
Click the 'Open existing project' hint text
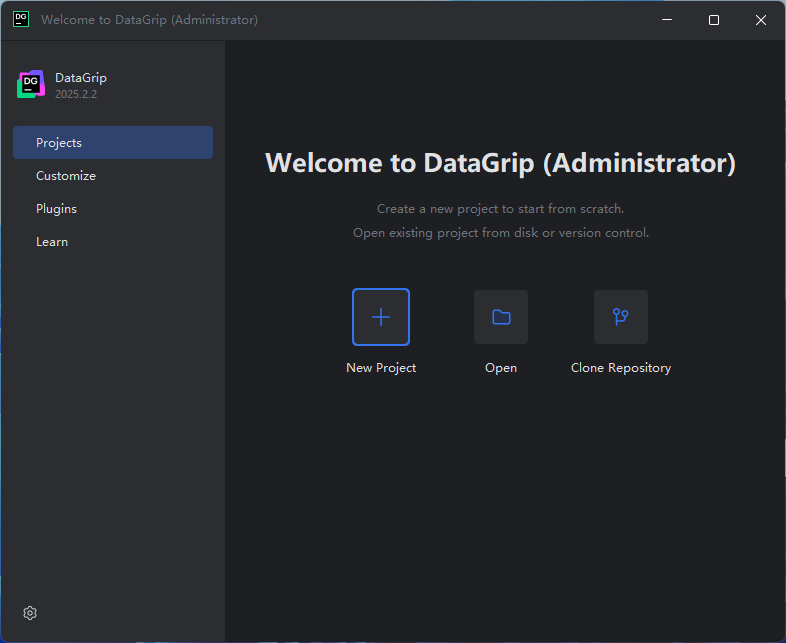coord(501,233)
